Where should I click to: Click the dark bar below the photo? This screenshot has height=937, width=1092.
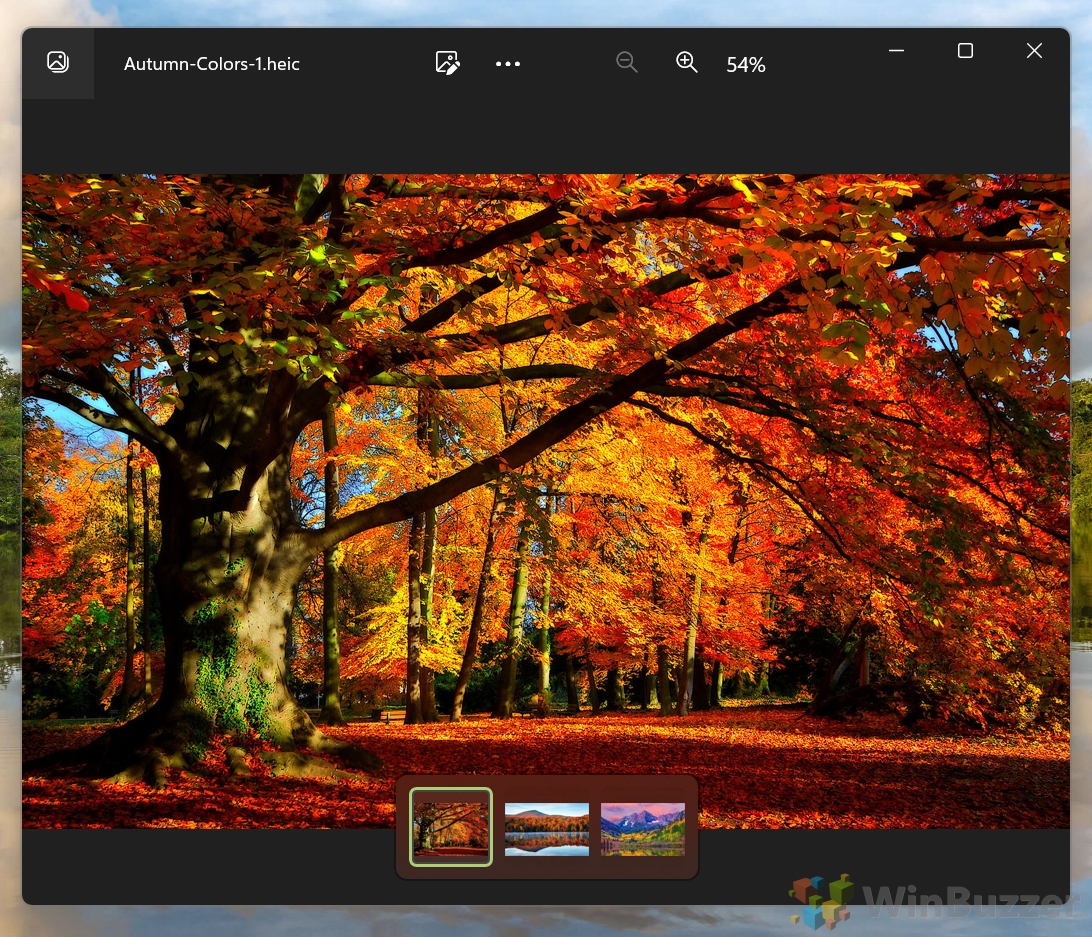coord(209,866)
